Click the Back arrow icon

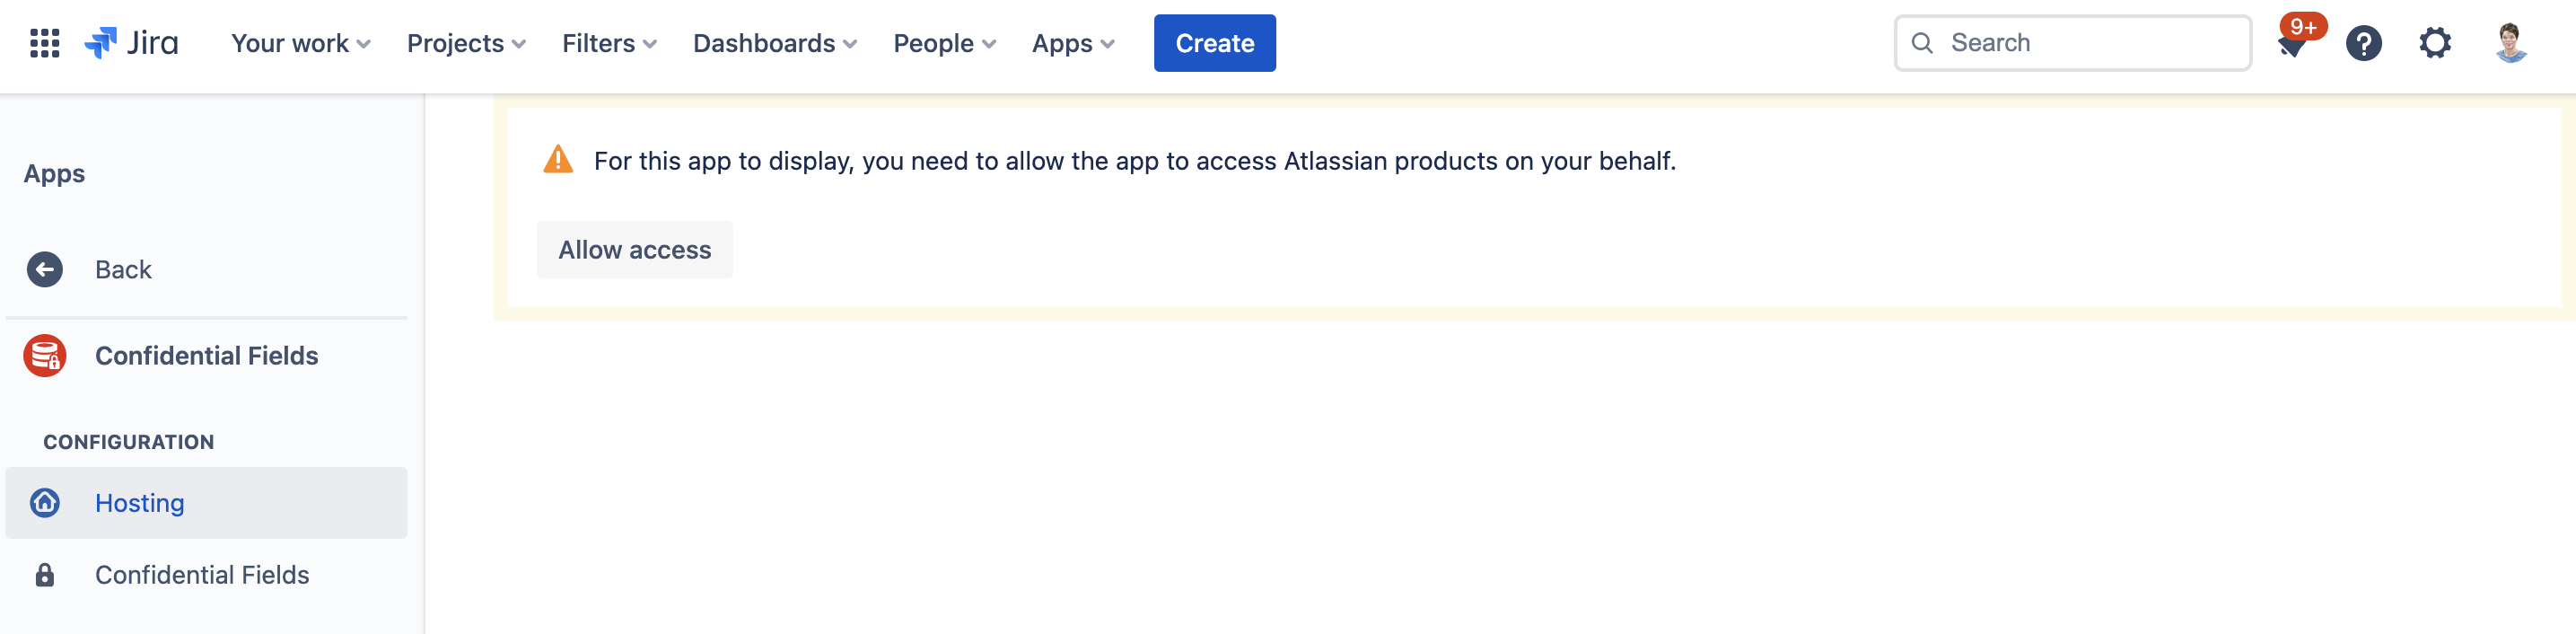45,269
